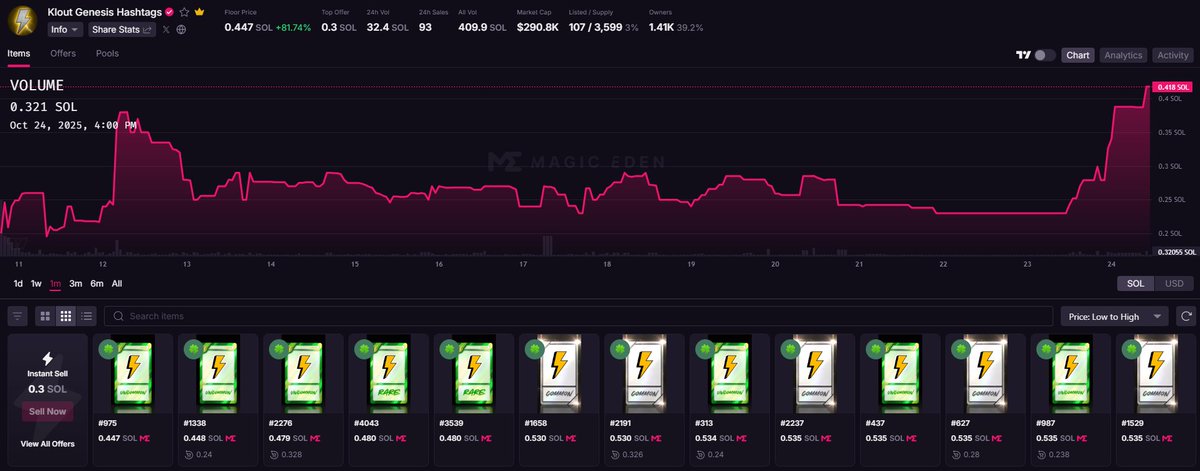Click the 24h Sales 93 value
The image size is (1200, 471).
(425, 28)
